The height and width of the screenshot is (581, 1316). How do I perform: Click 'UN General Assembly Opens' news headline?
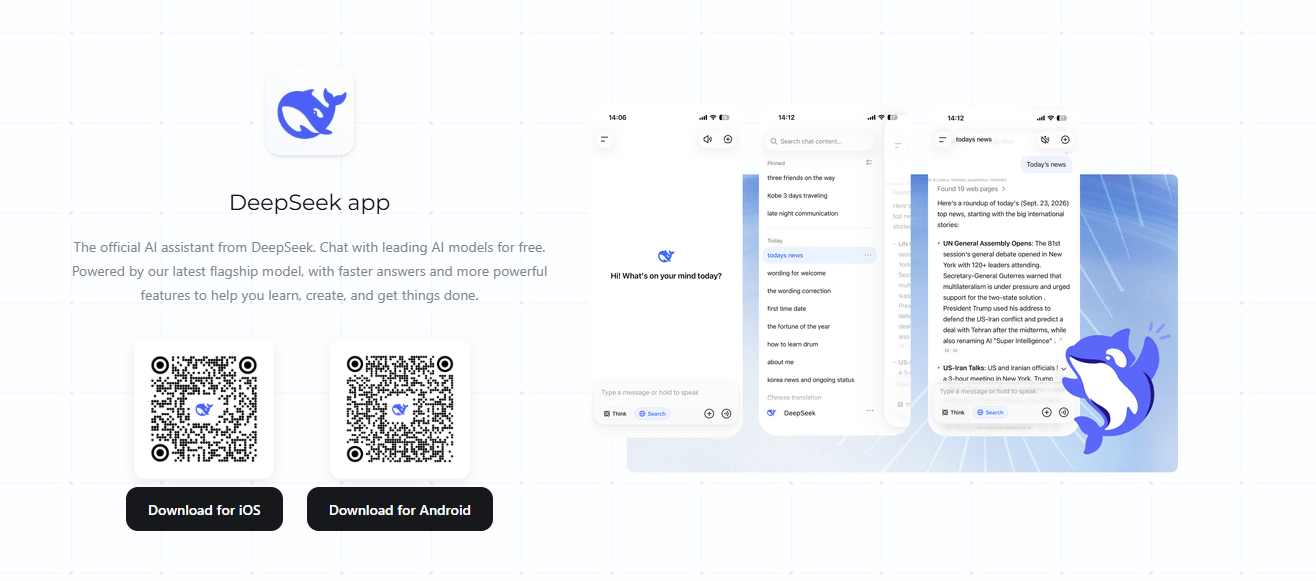click(988, 243)
